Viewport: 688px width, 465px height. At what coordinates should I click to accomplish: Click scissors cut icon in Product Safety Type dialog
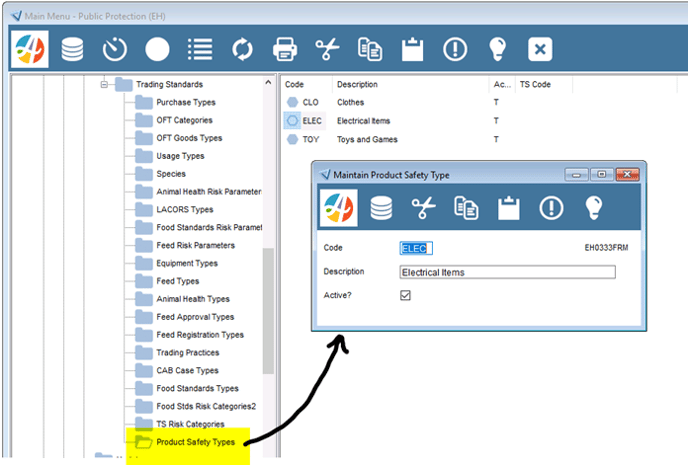click(x=423, y=208)
